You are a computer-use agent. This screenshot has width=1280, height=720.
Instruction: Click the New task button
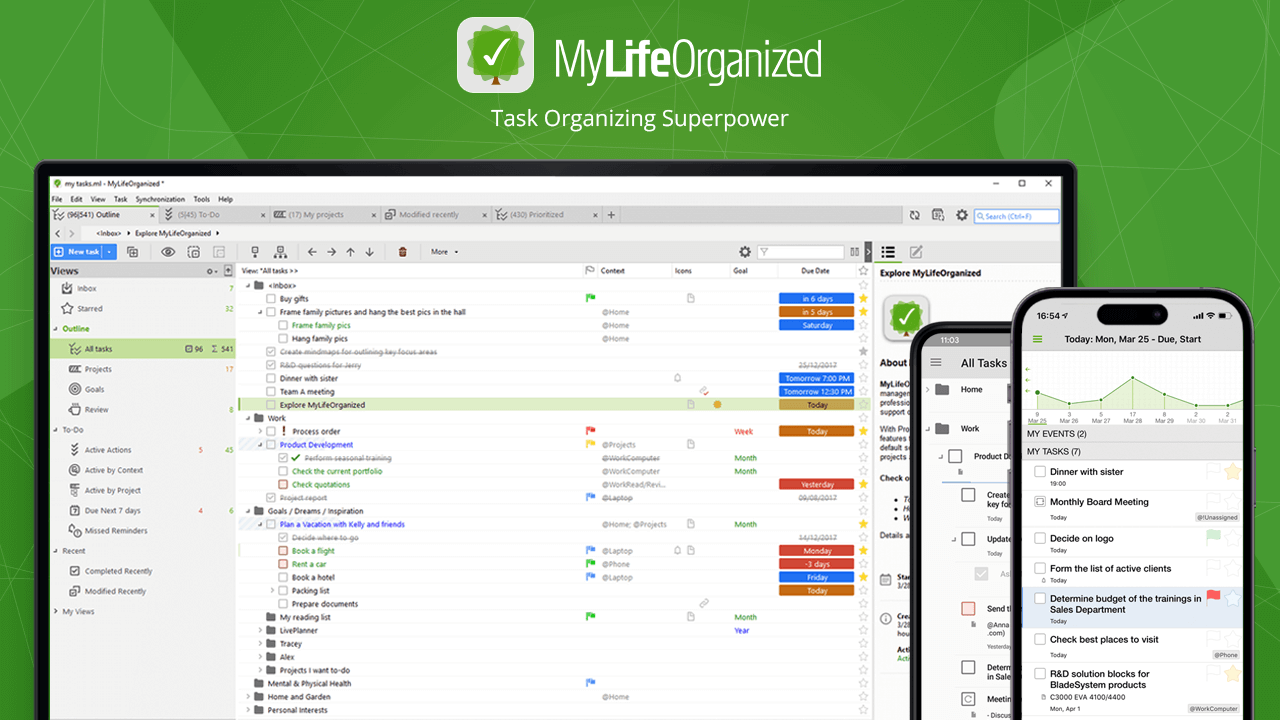click(77, 252)
